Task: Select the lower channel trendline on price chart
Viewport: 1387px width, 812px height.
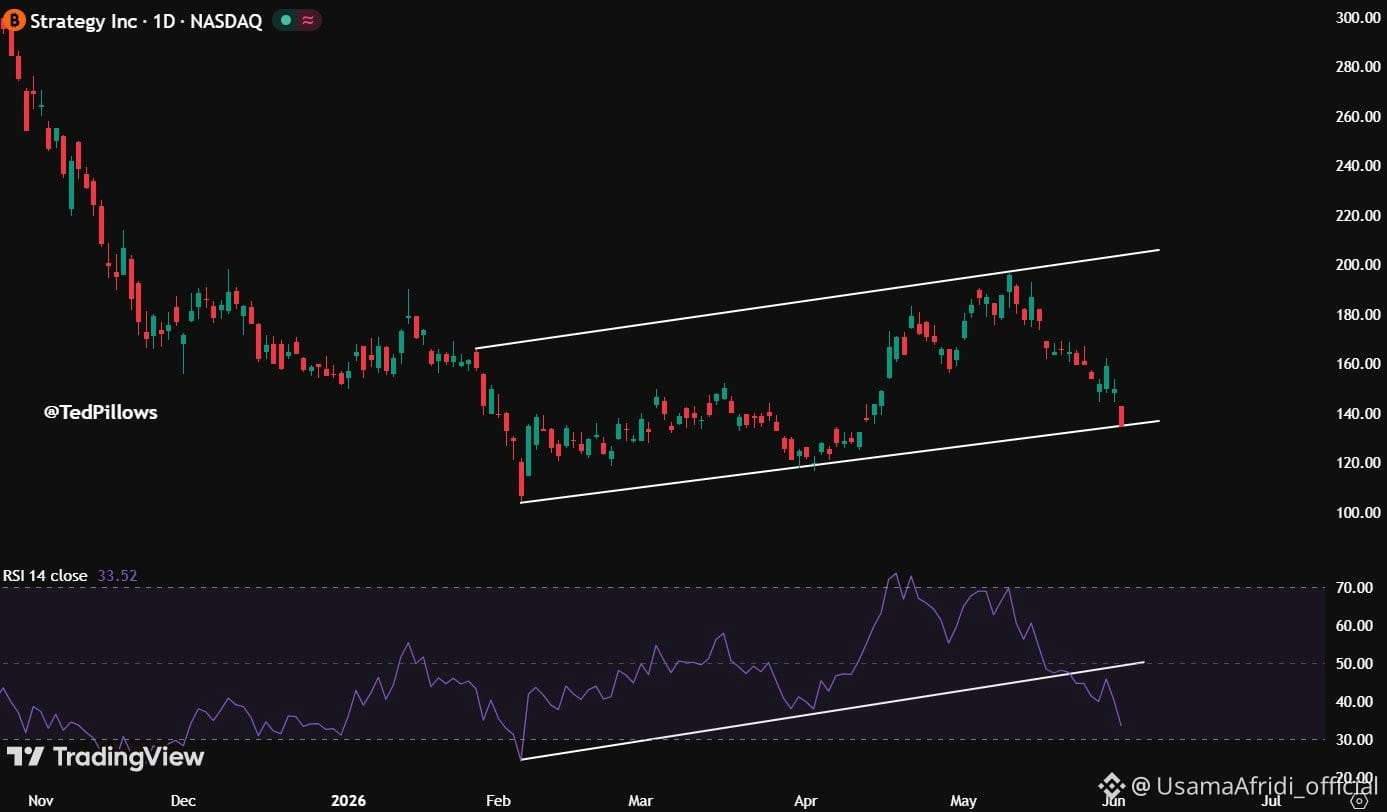Action: [840, 461]
